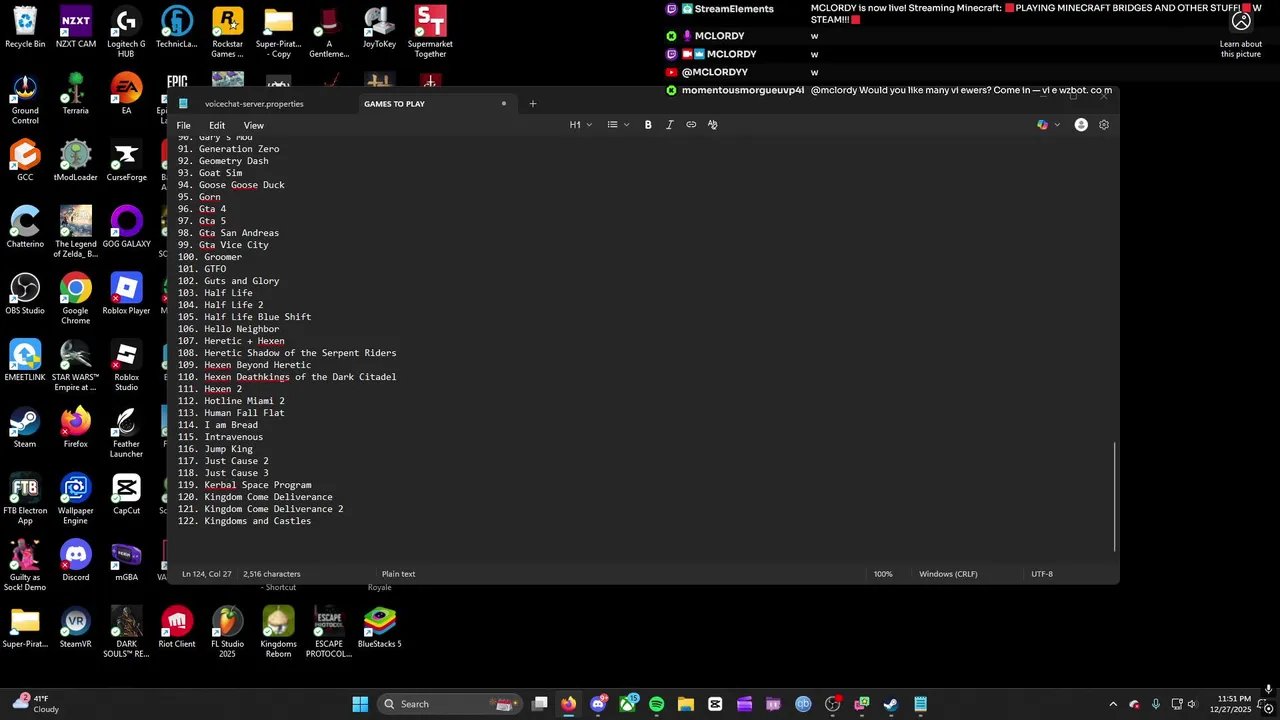Click the account profile icon in Notepad
Image resolution: width=1280 pixels, height=720 pixels.
point(1081,125)
